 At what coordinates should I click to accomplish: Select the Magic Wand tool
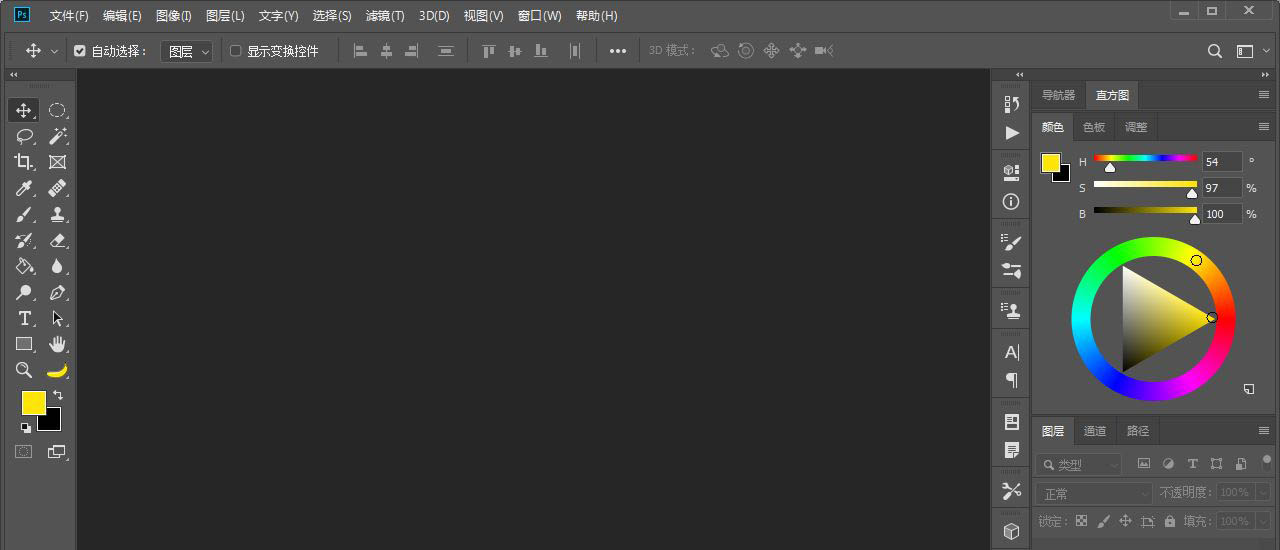pyautogui.click(x=57, y=136)
